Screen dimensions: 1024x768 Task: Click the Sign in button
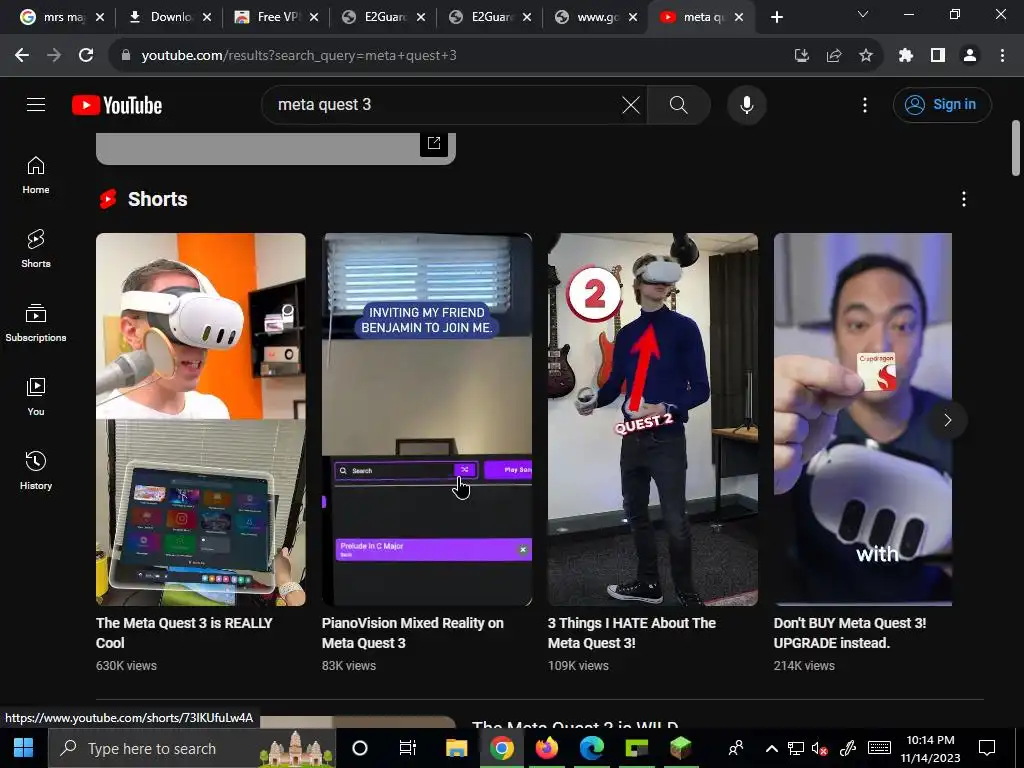(942, 104)
